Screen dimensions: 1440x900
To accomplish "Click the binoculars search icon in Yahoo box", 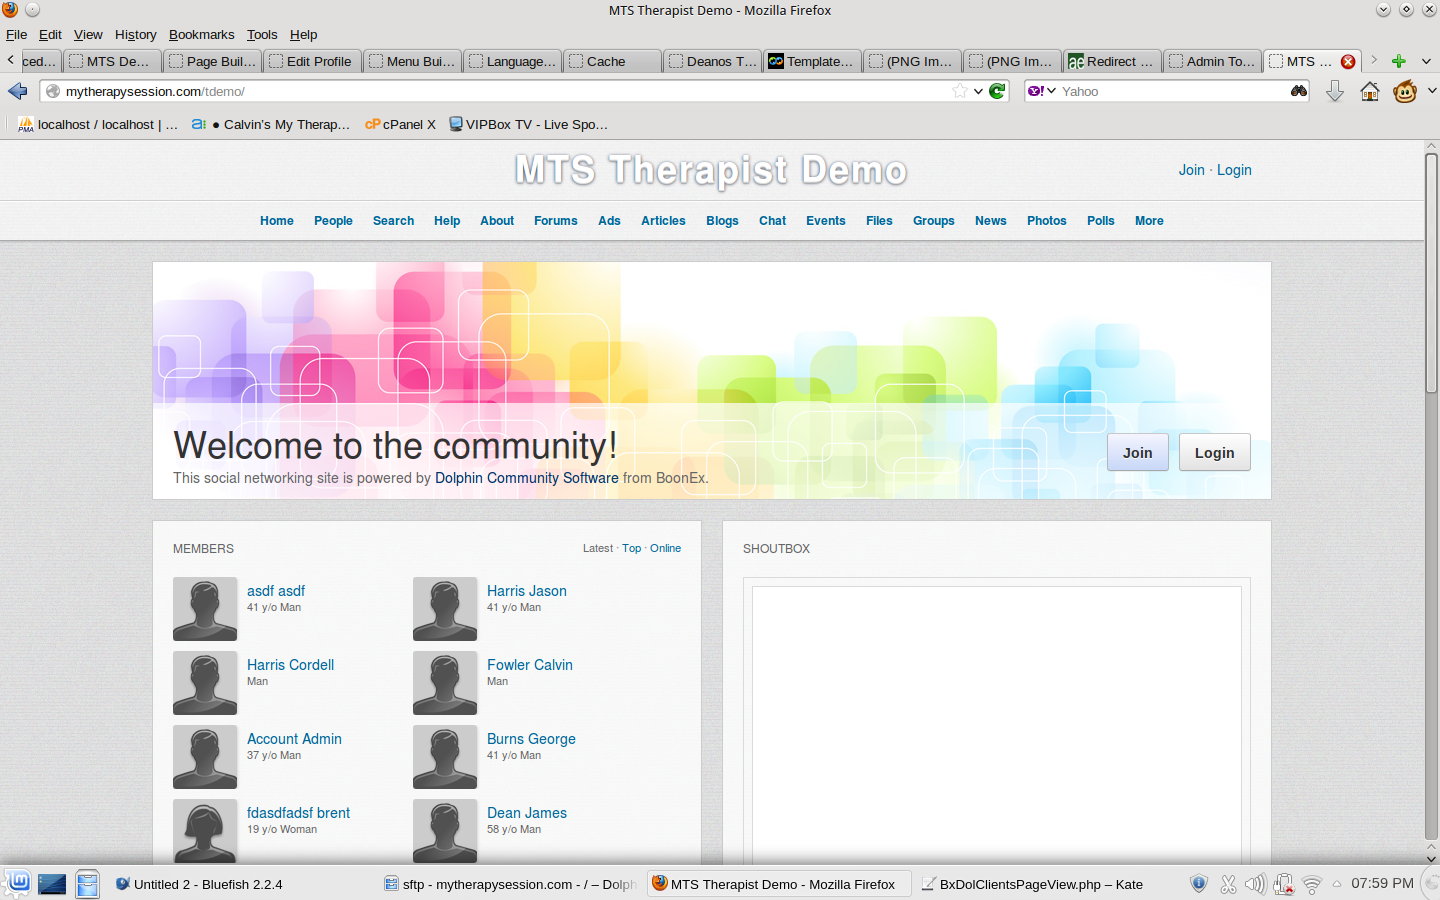I will [1299, 91].
